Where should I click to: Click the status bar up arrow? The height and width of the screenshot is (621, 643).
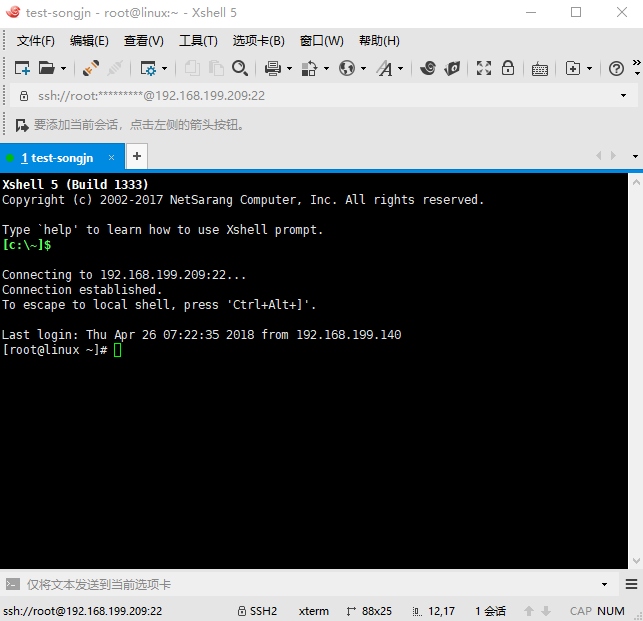(529, 611)
